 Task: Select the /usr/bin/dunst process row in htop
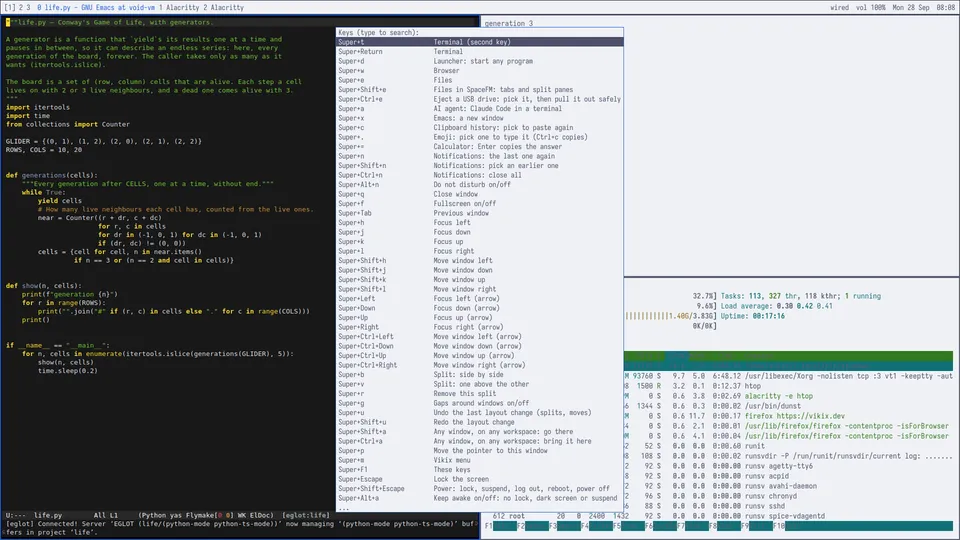[789, 406]
